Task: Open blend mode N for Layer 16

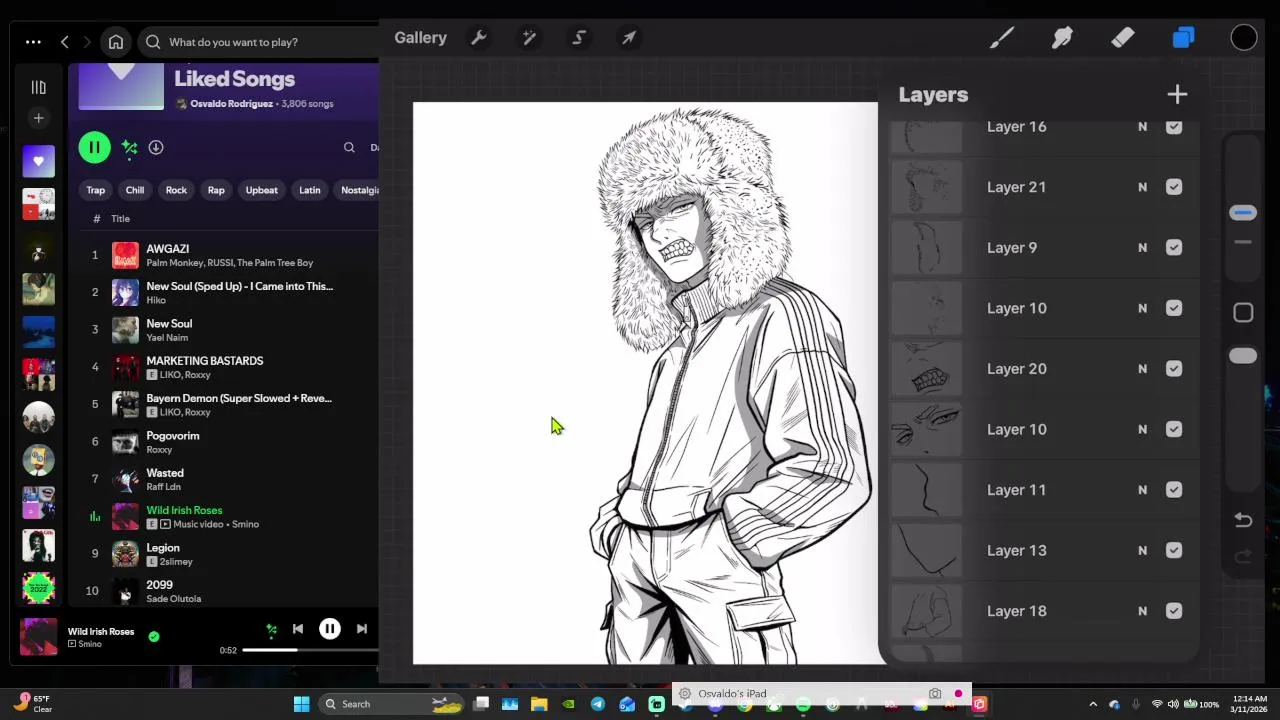Action: [1142, 127]
